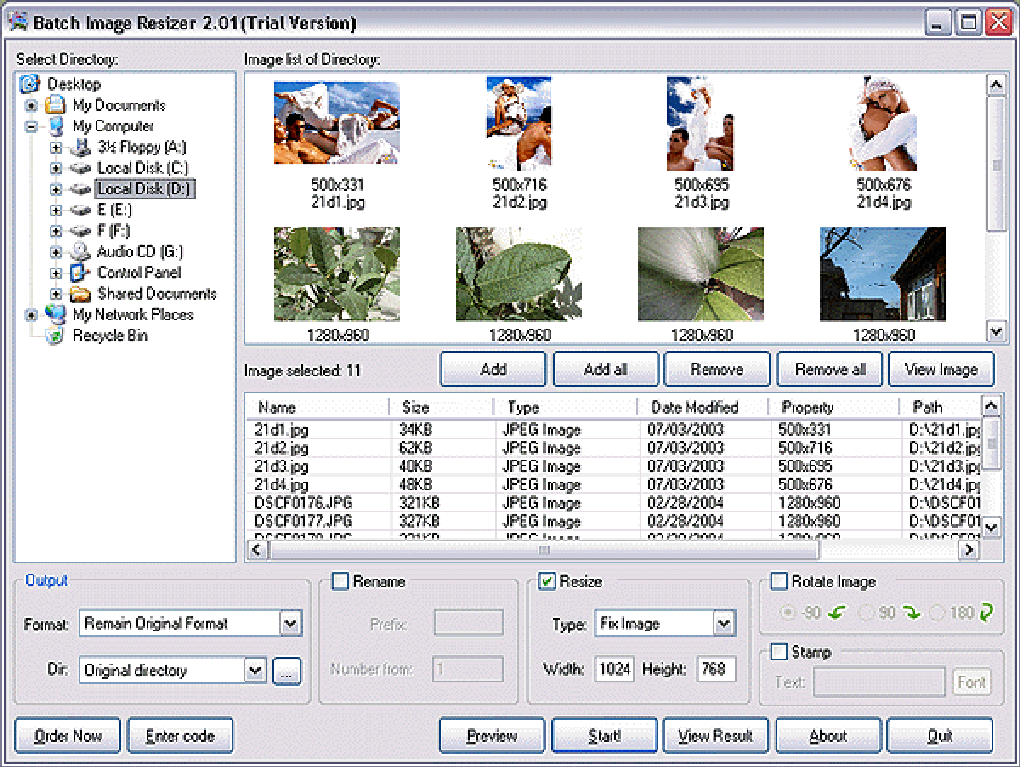Expand the Local Disk (D:) node
This screenshot has width=1020, height=767.
(x=56, y=189)
